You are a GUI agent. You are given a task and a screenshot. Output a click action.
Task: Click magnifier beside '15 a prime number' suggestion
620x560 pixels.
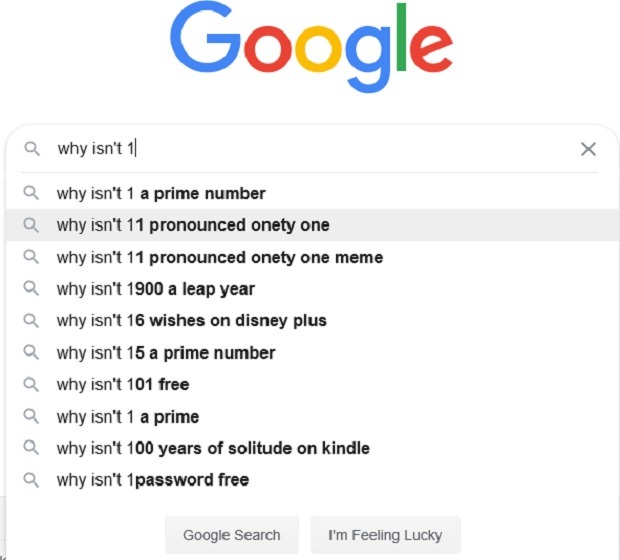31,352
